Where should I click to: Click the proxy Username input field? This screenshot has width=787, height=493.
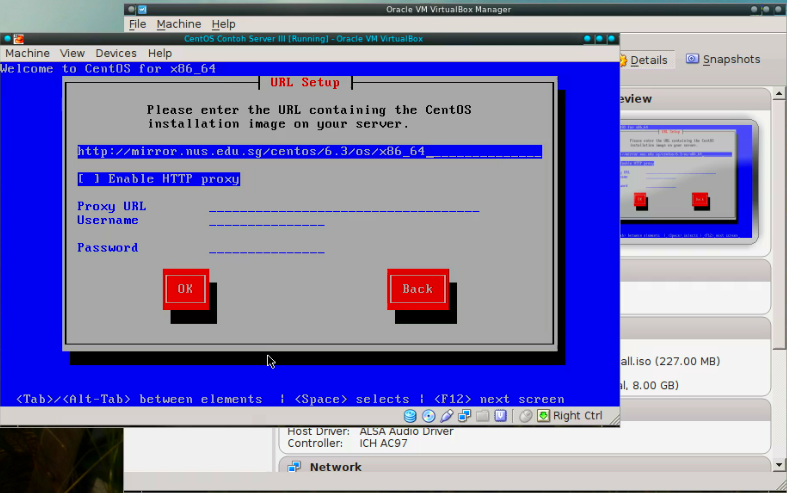point(267,221)
